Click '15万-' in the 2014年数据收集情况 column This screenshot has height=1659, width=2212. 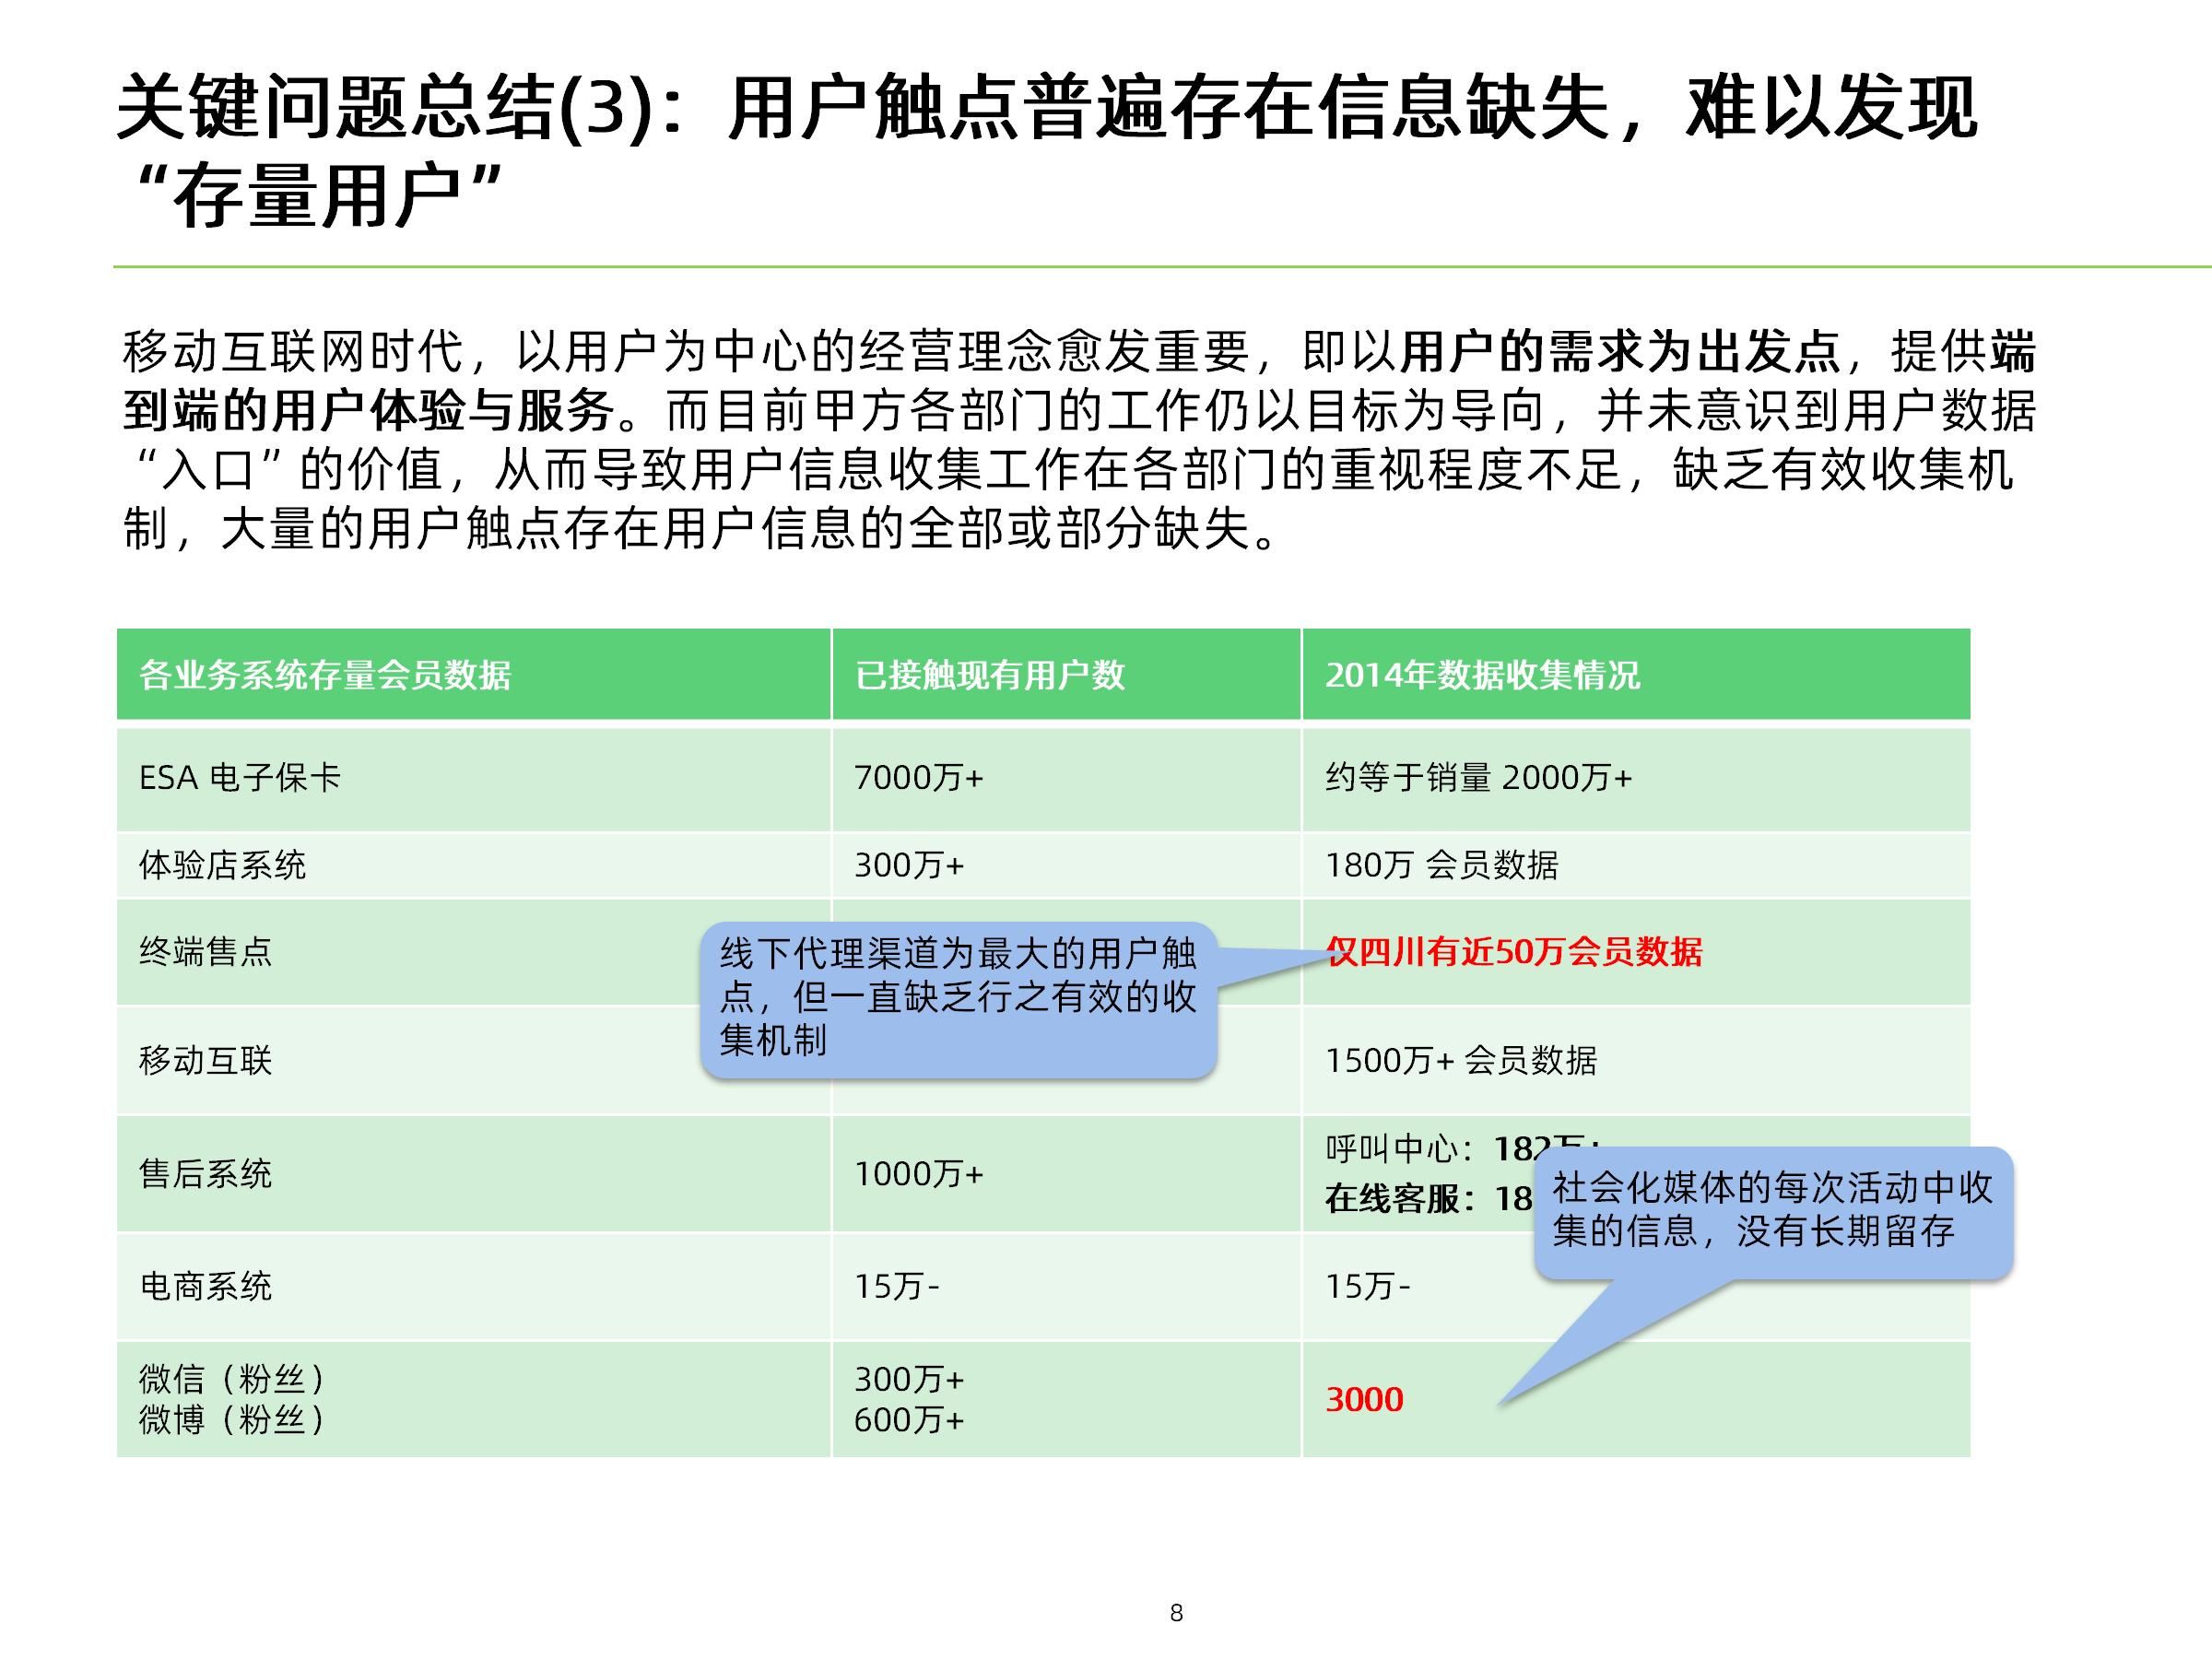coord(1367,1286)
